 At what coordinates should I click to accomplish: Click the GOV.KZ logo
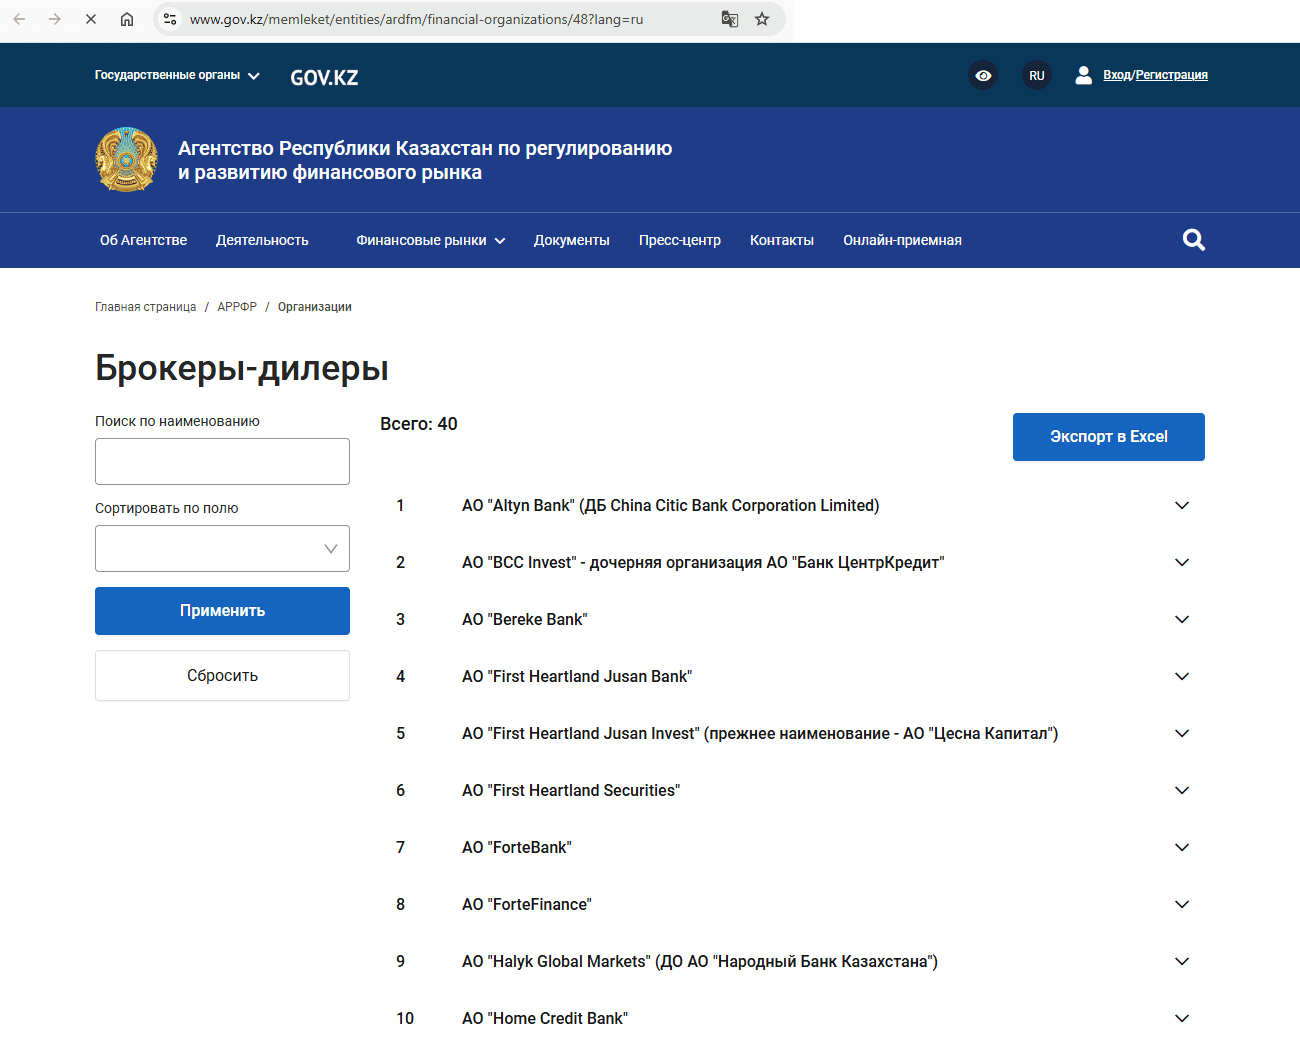pos(324,77)
